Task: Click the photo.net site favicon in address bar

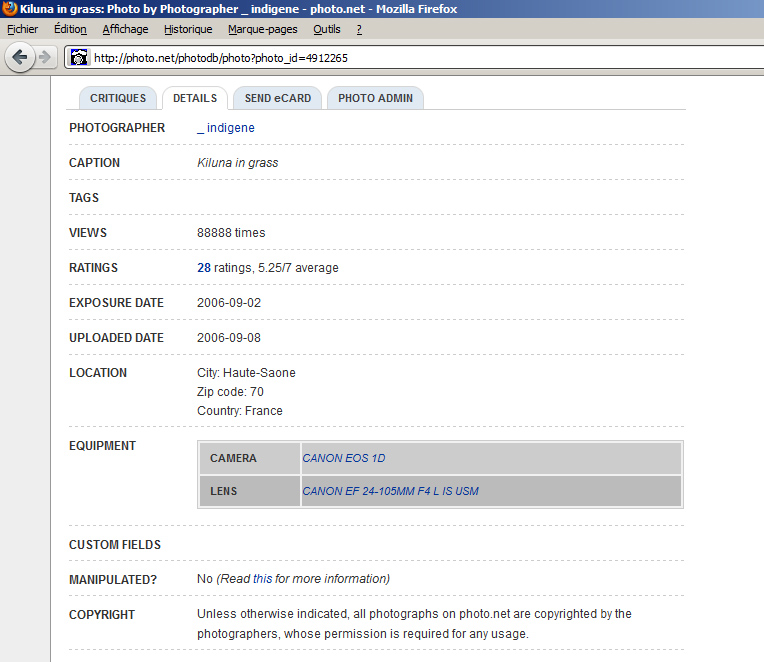Action: tap(78, 57)
